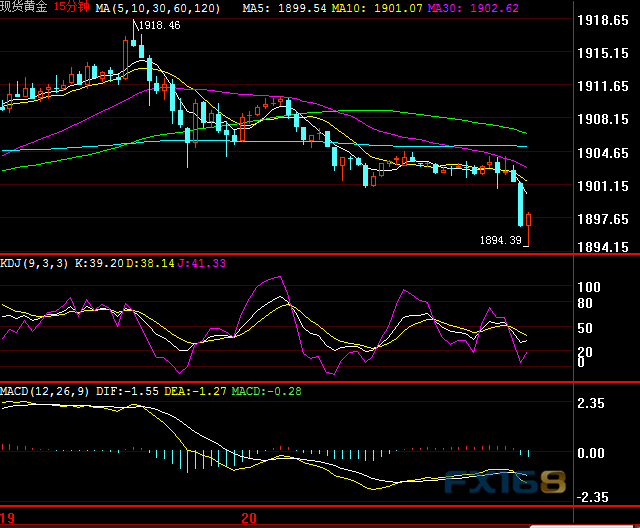The image size is (640, 528).
Task: Click date marker 20 on time axis
Action: [250, 518]
